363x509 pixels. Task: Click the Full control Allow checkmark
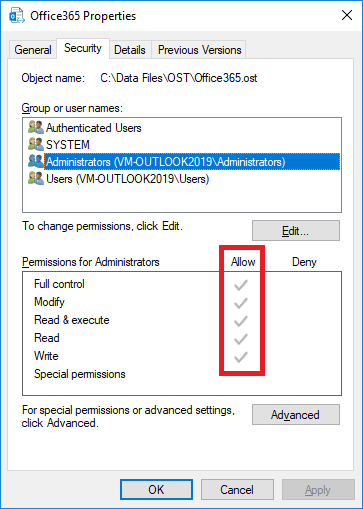[x=240, y=285]
